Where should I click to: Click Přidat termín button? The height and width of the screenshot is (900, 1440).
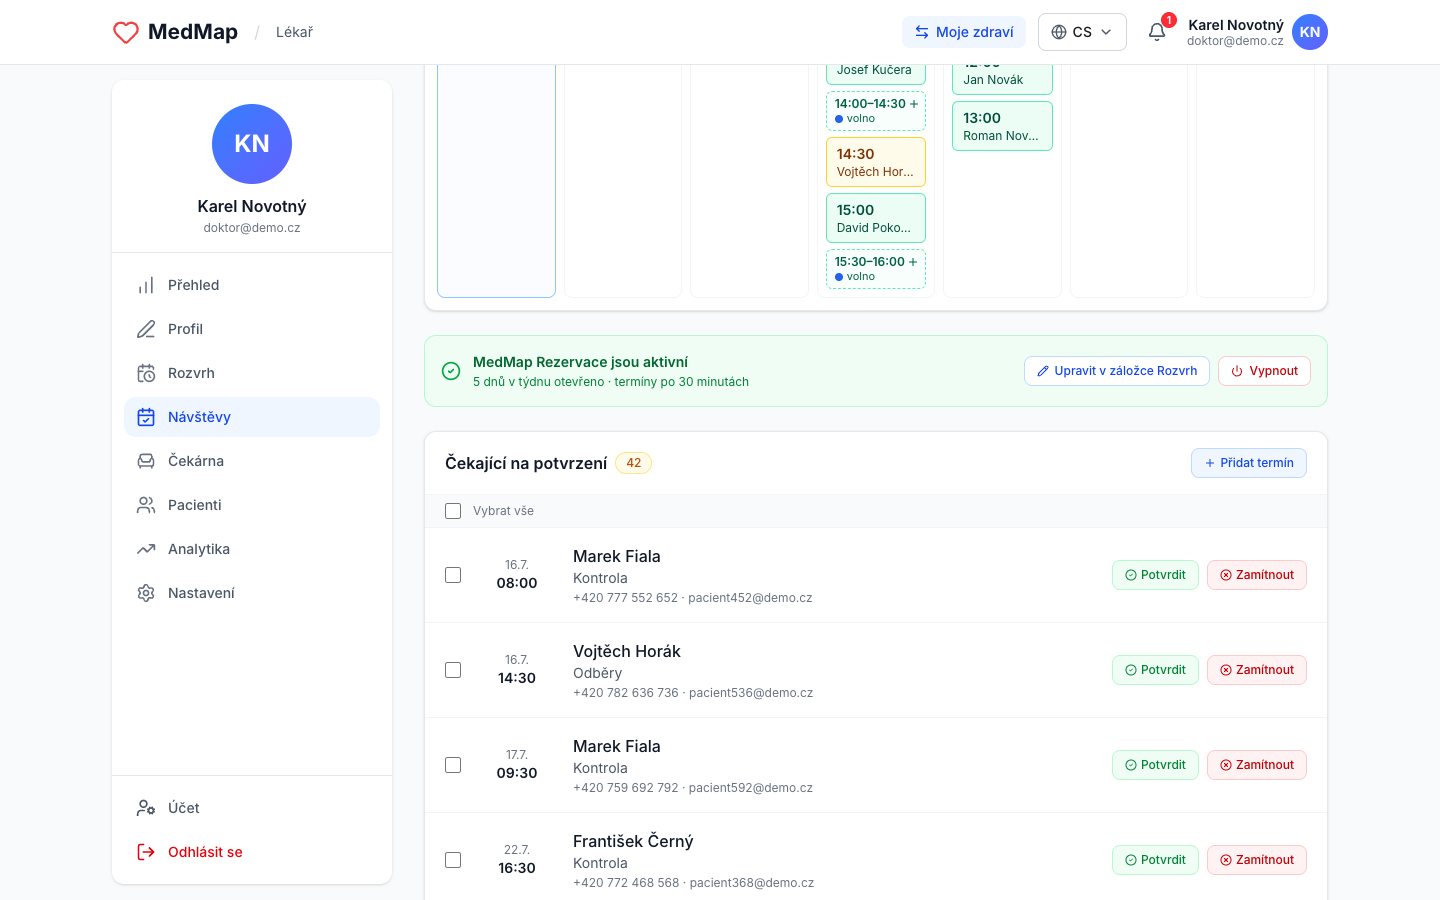[x=1249, y=463]
